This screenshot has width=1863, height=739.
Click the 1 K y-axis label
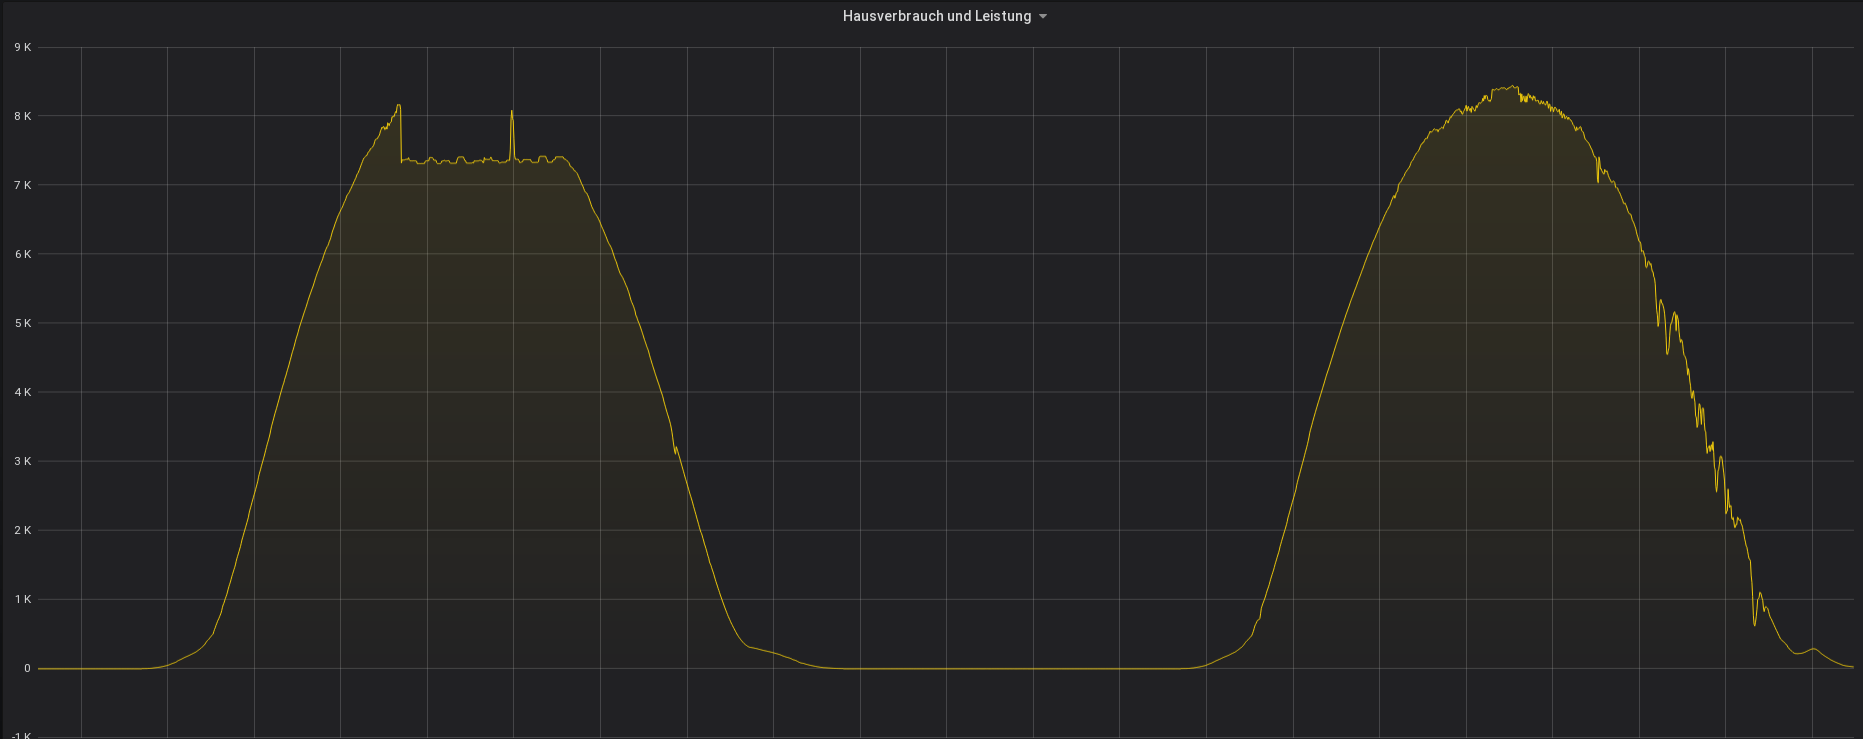pos(23,599)
